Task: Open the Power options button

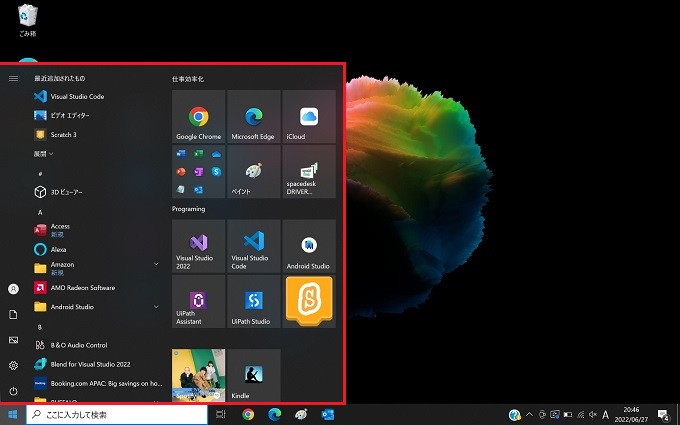Action: [x=13, y=391]
